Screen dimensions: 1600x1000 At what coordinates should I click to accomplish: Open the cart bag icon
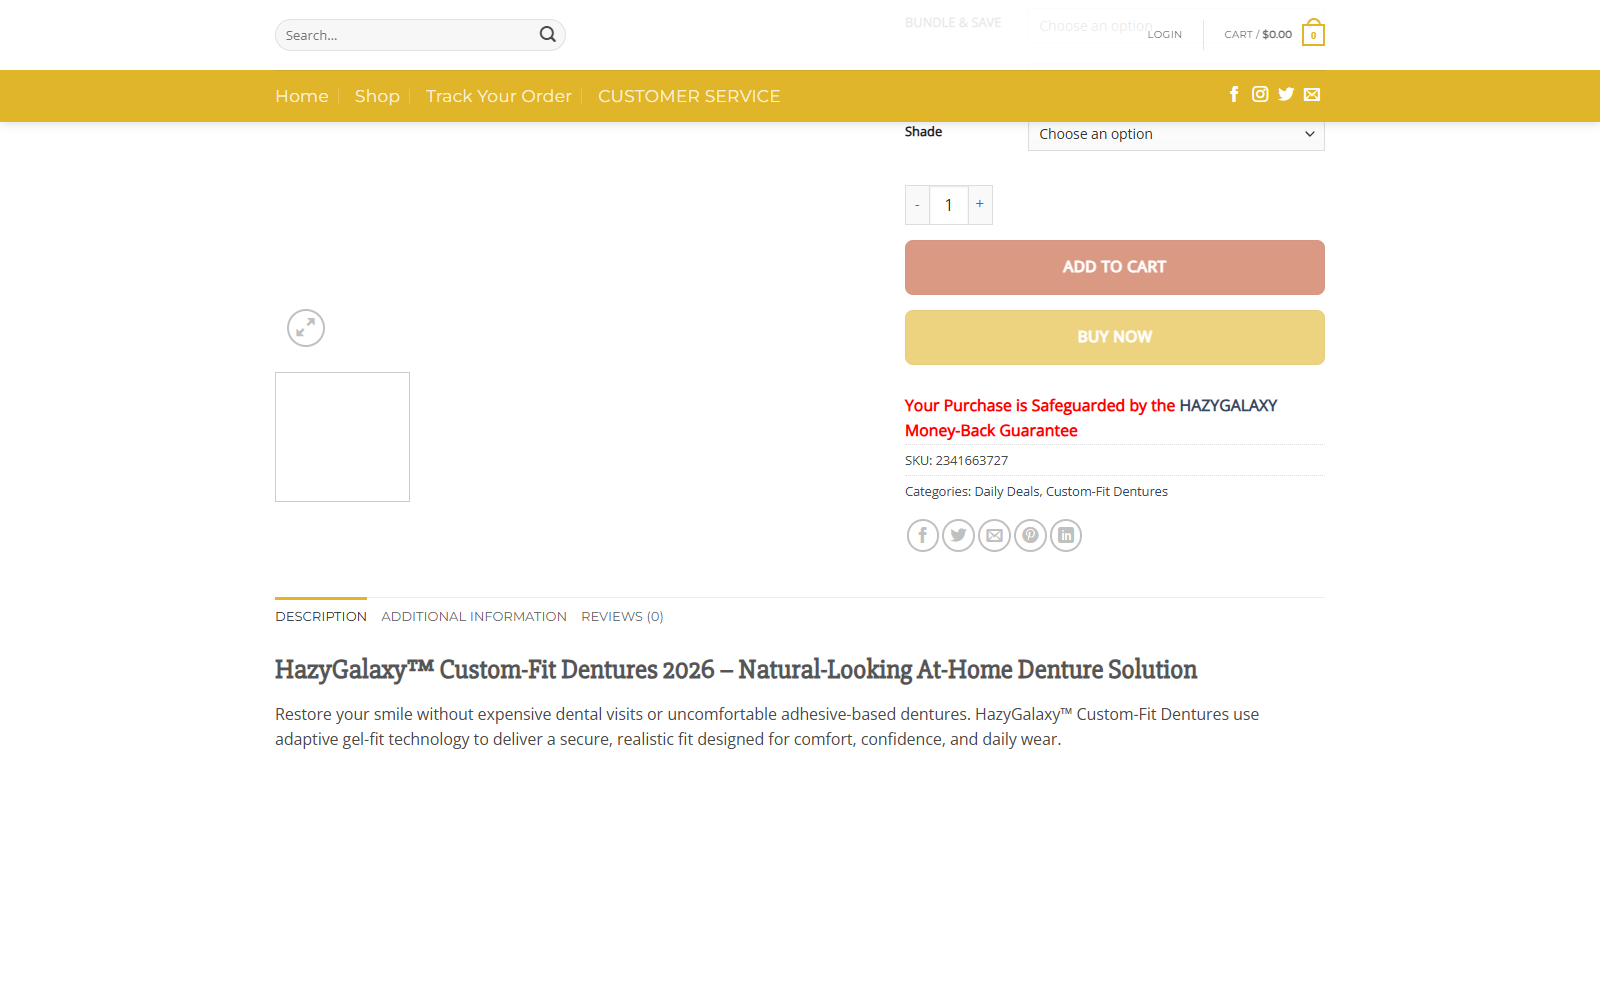tap(1313, 34)
